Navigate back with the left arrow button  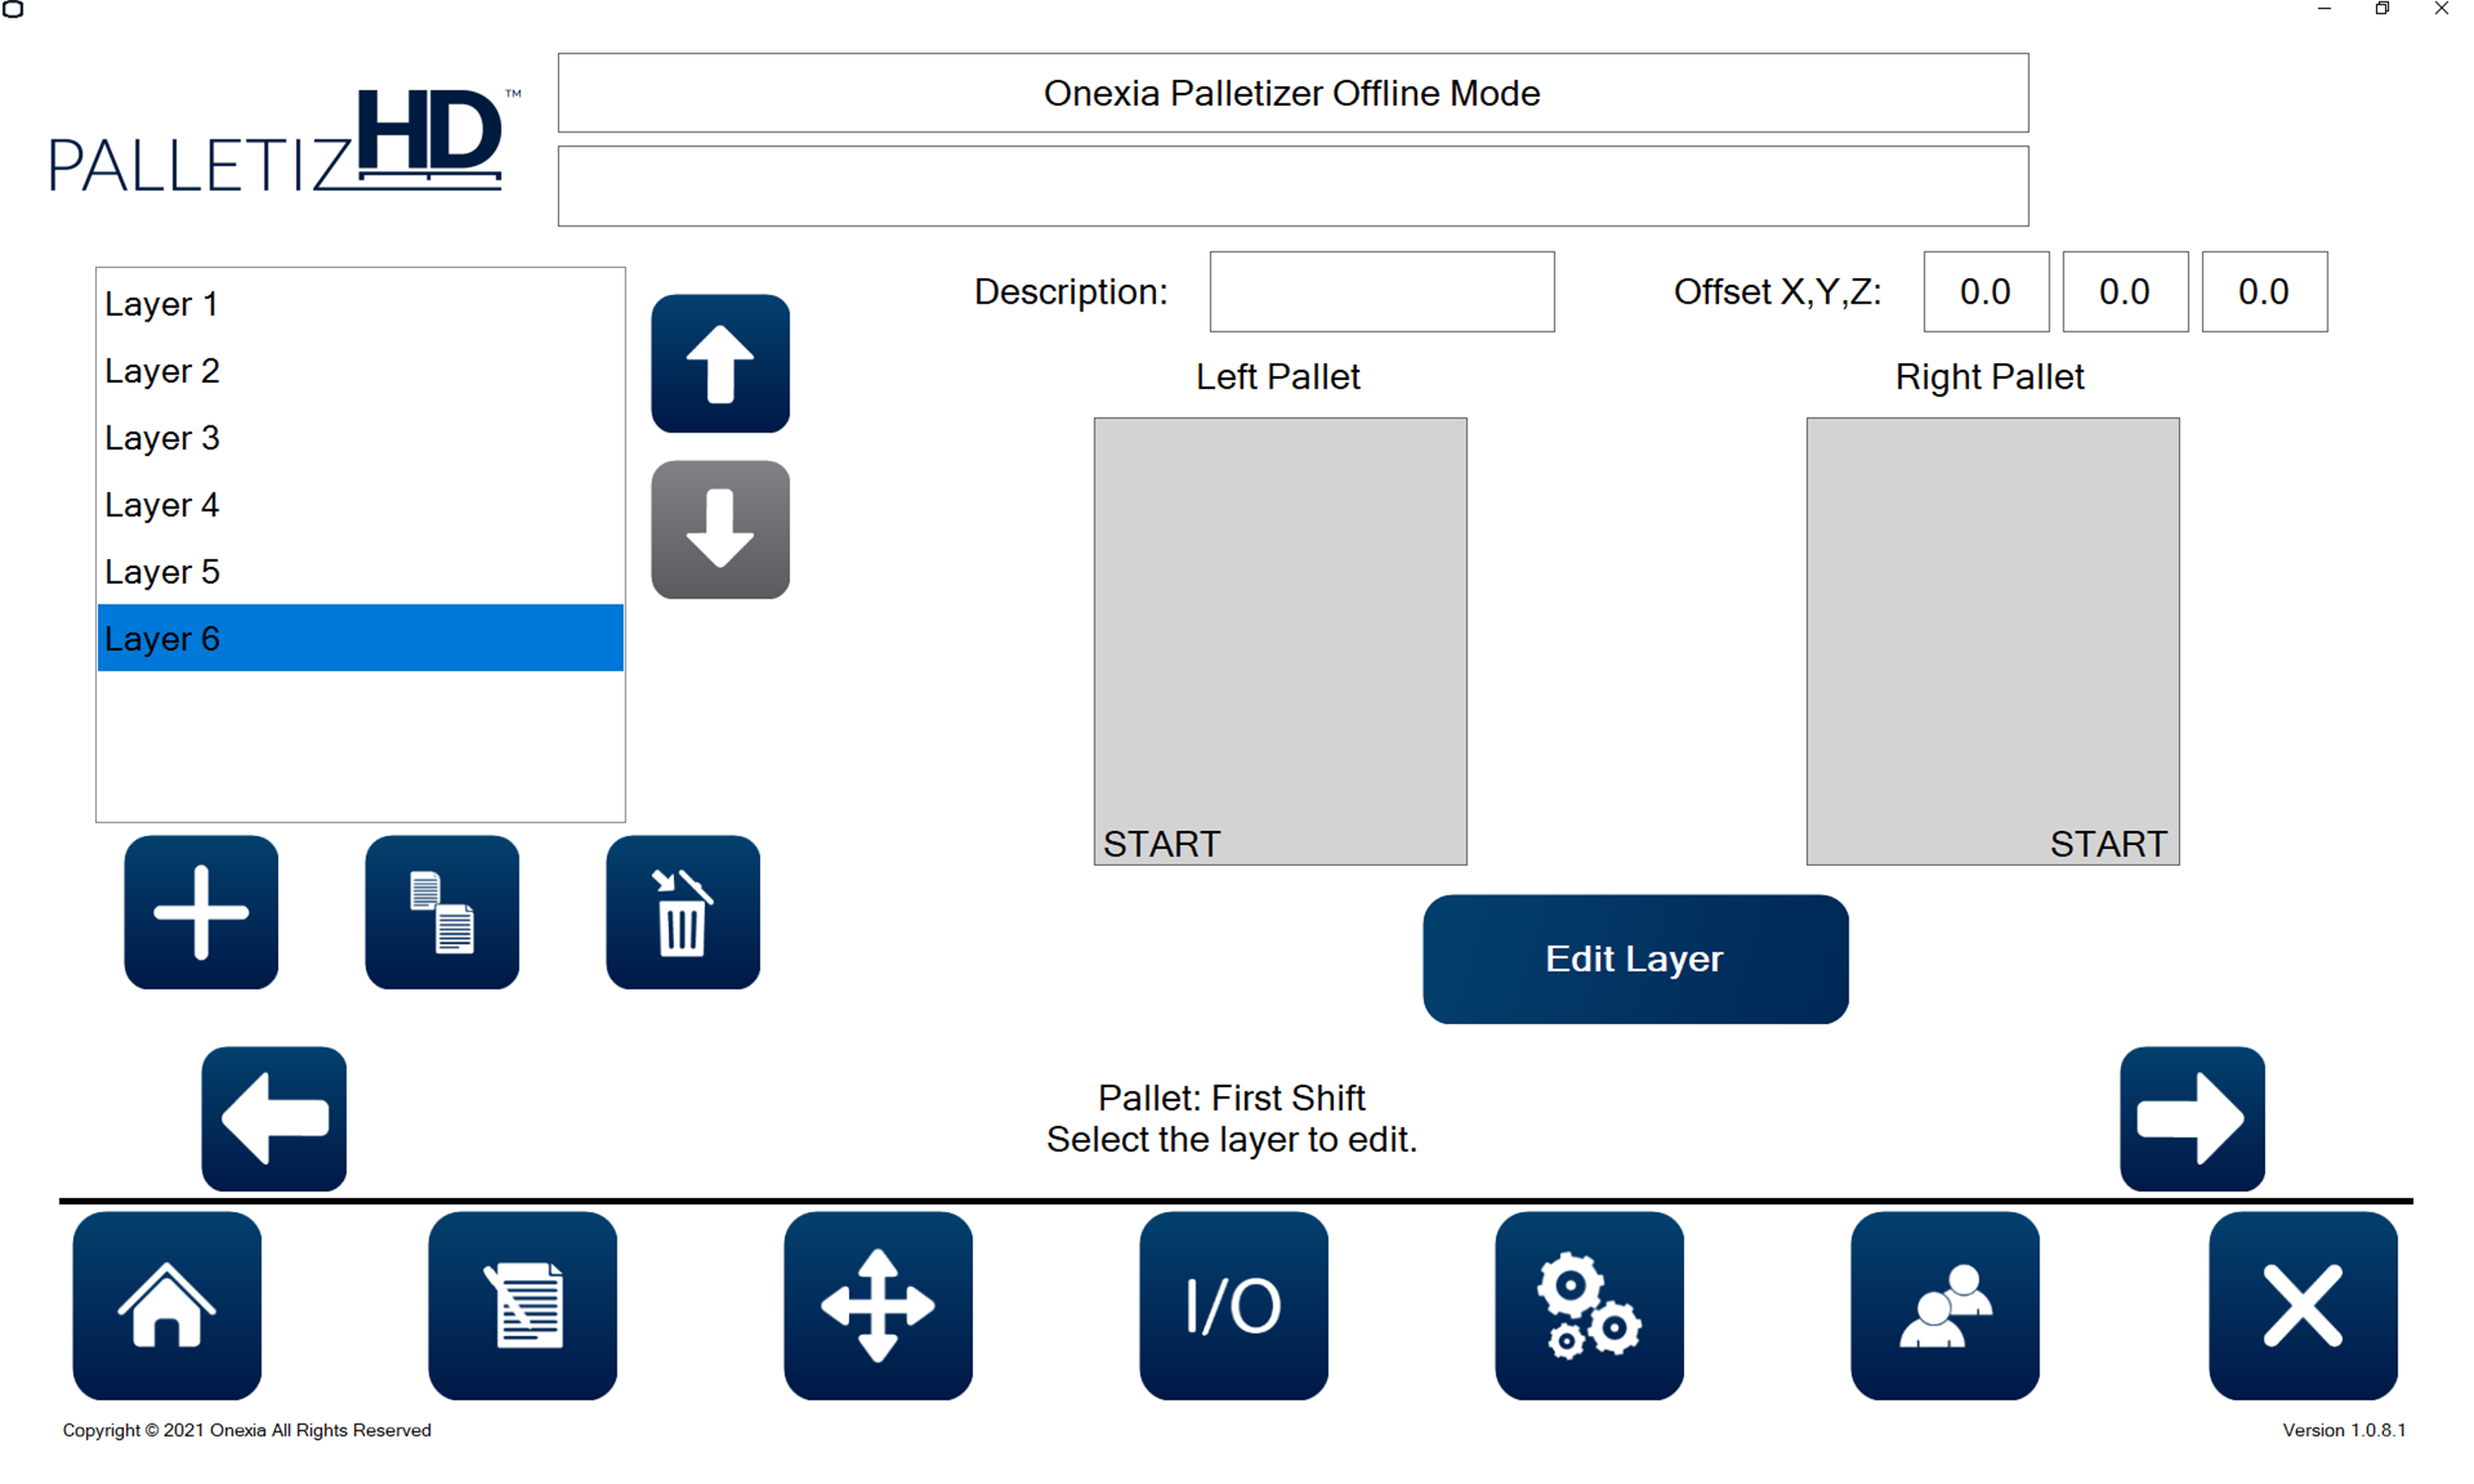[273, 1118]
